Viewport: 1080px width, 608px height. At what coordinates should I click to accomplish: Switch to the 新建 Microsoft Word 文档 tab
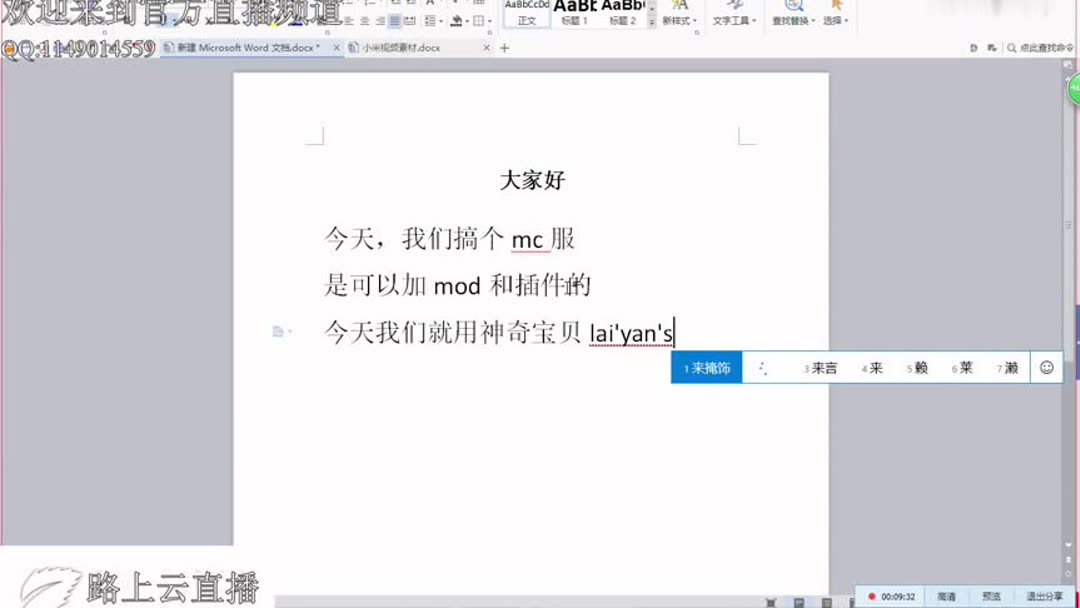pyautogui.click(x=240, y=46)
